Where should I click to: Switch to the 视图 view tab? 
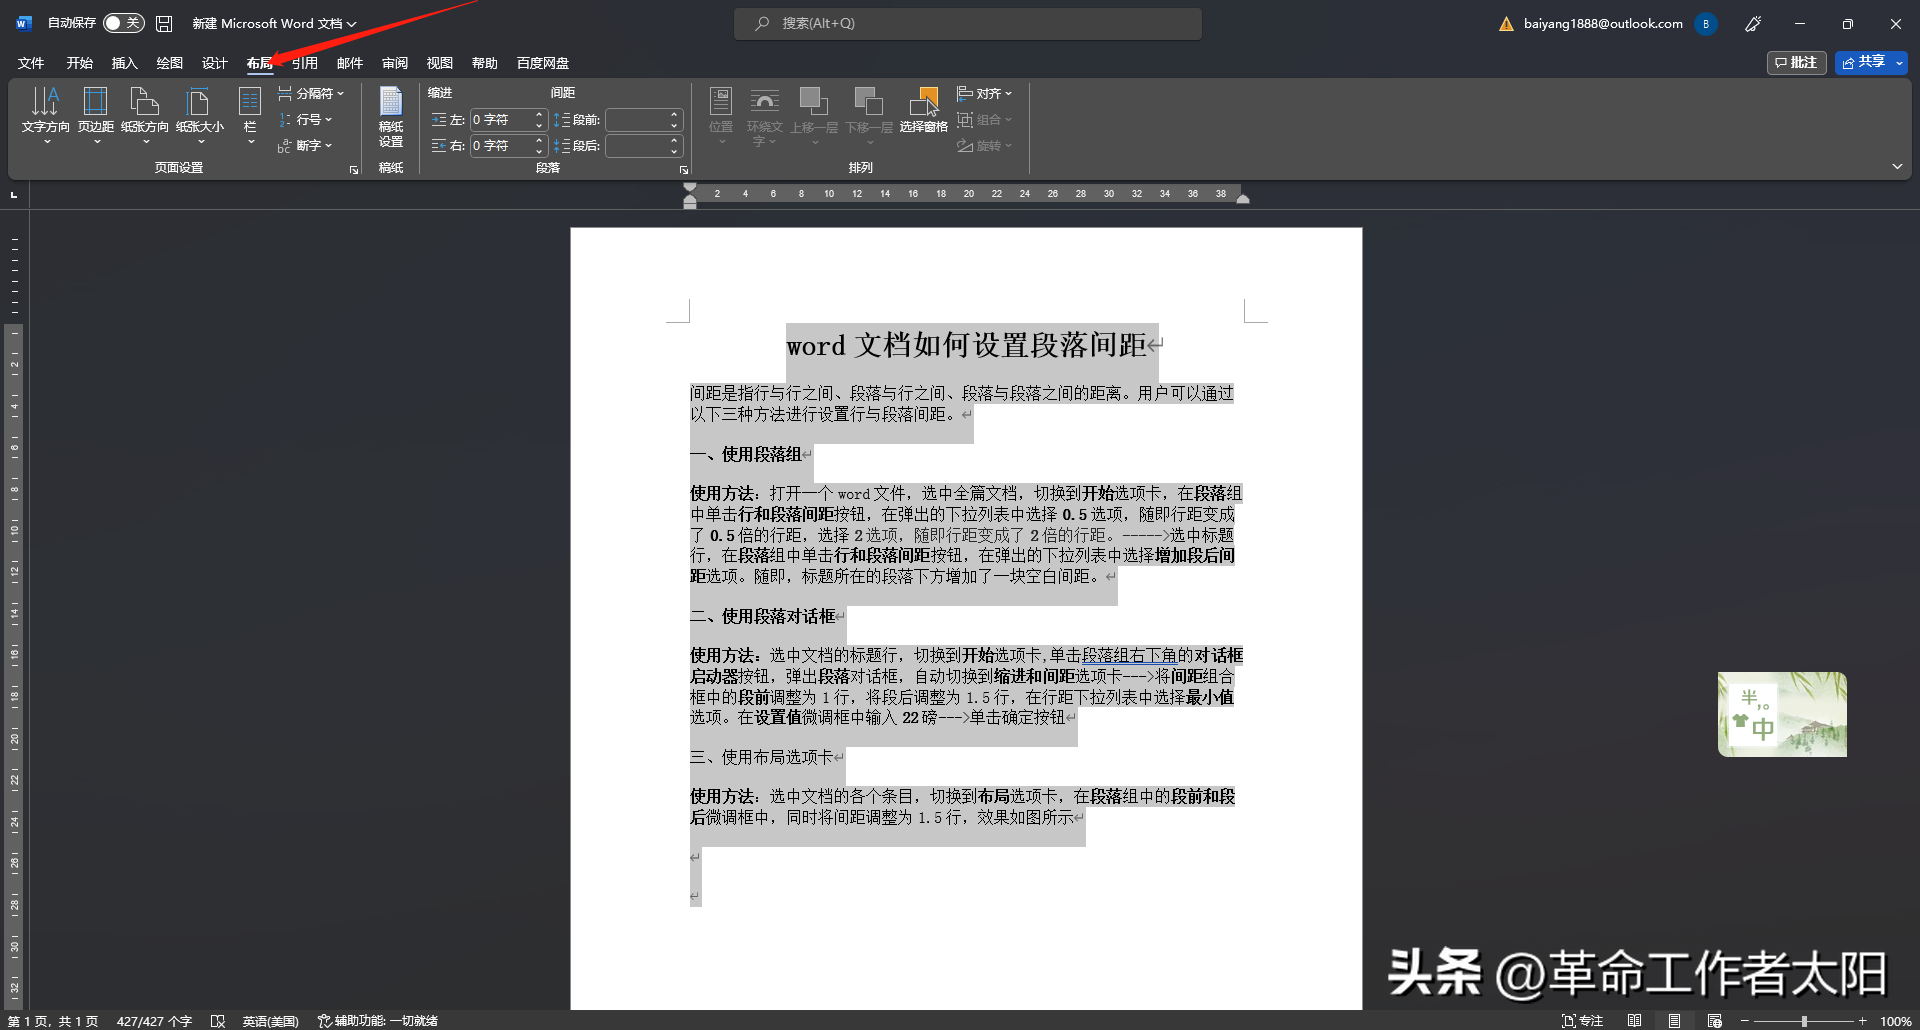click(440, 63)
